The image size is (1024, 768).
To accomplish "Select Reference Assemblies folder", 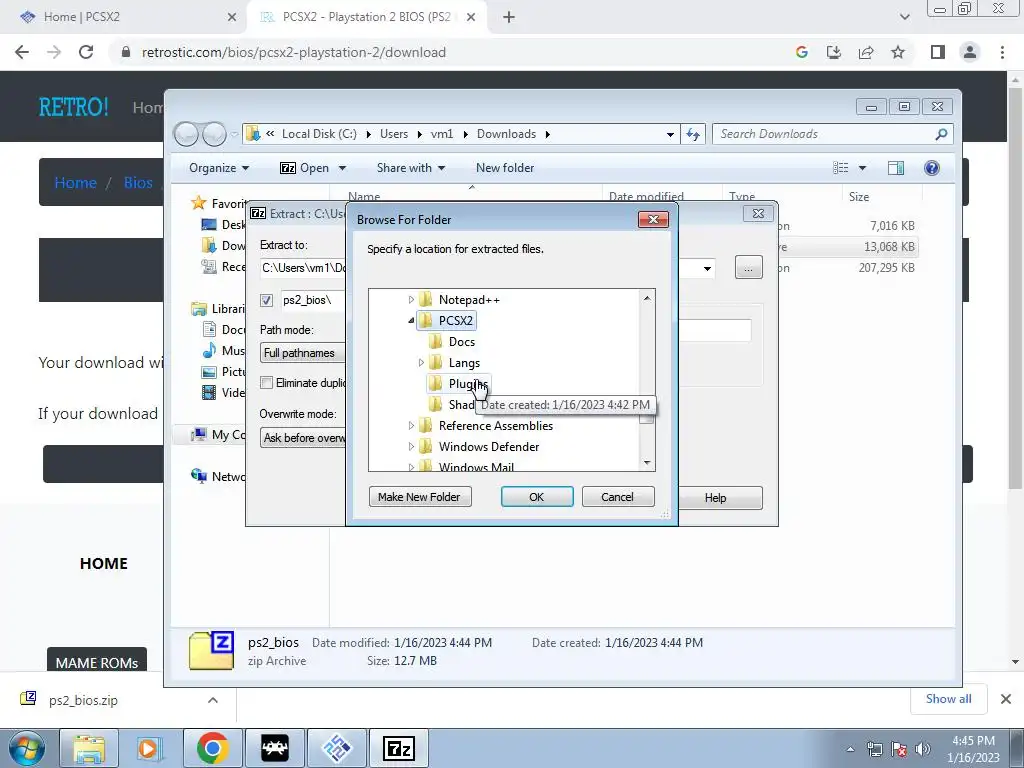I will pyautogui.click(x=496, y=426).
